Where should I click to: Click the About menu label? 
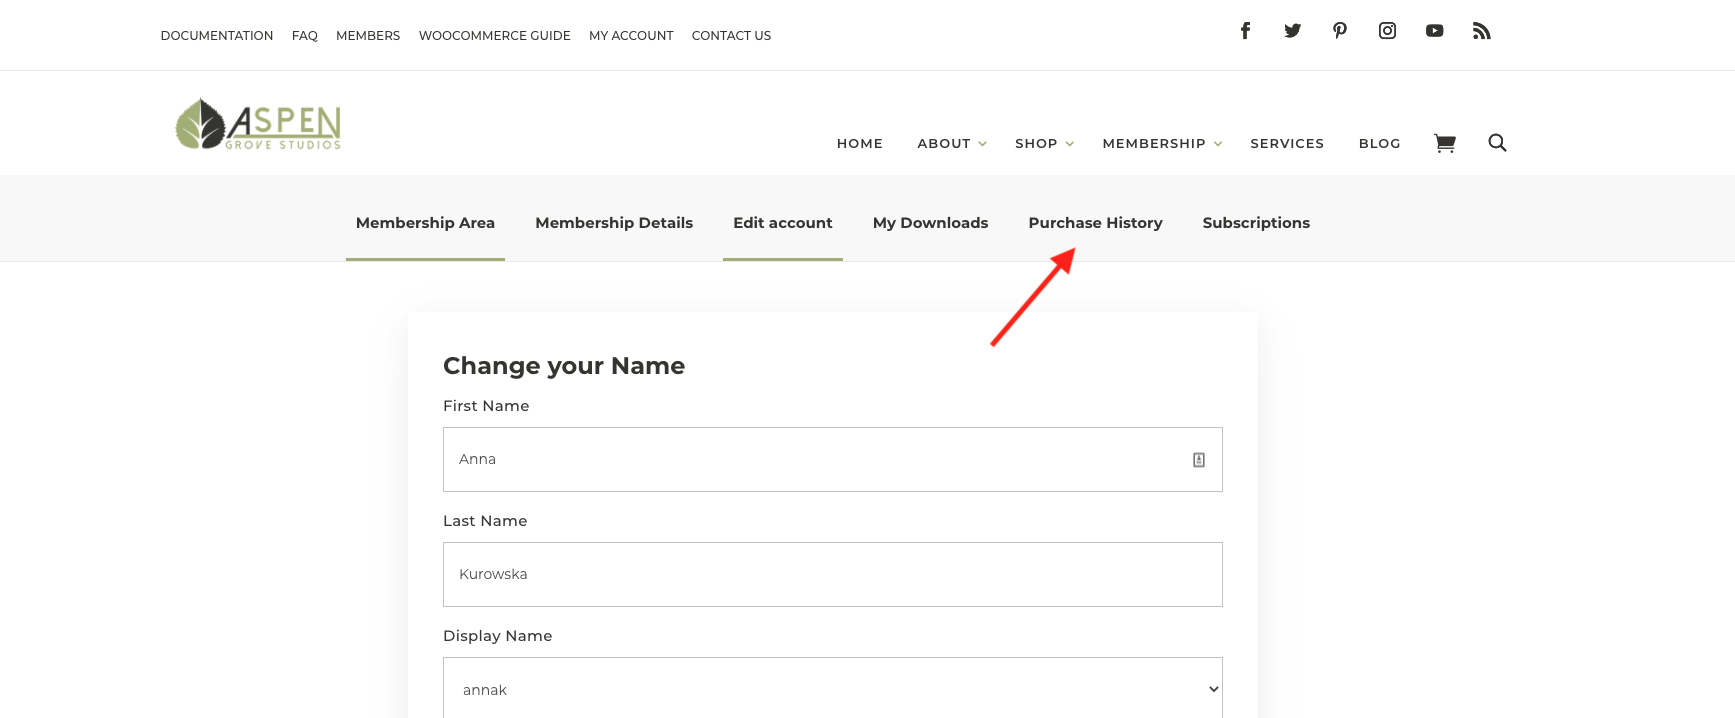[944, 144]
